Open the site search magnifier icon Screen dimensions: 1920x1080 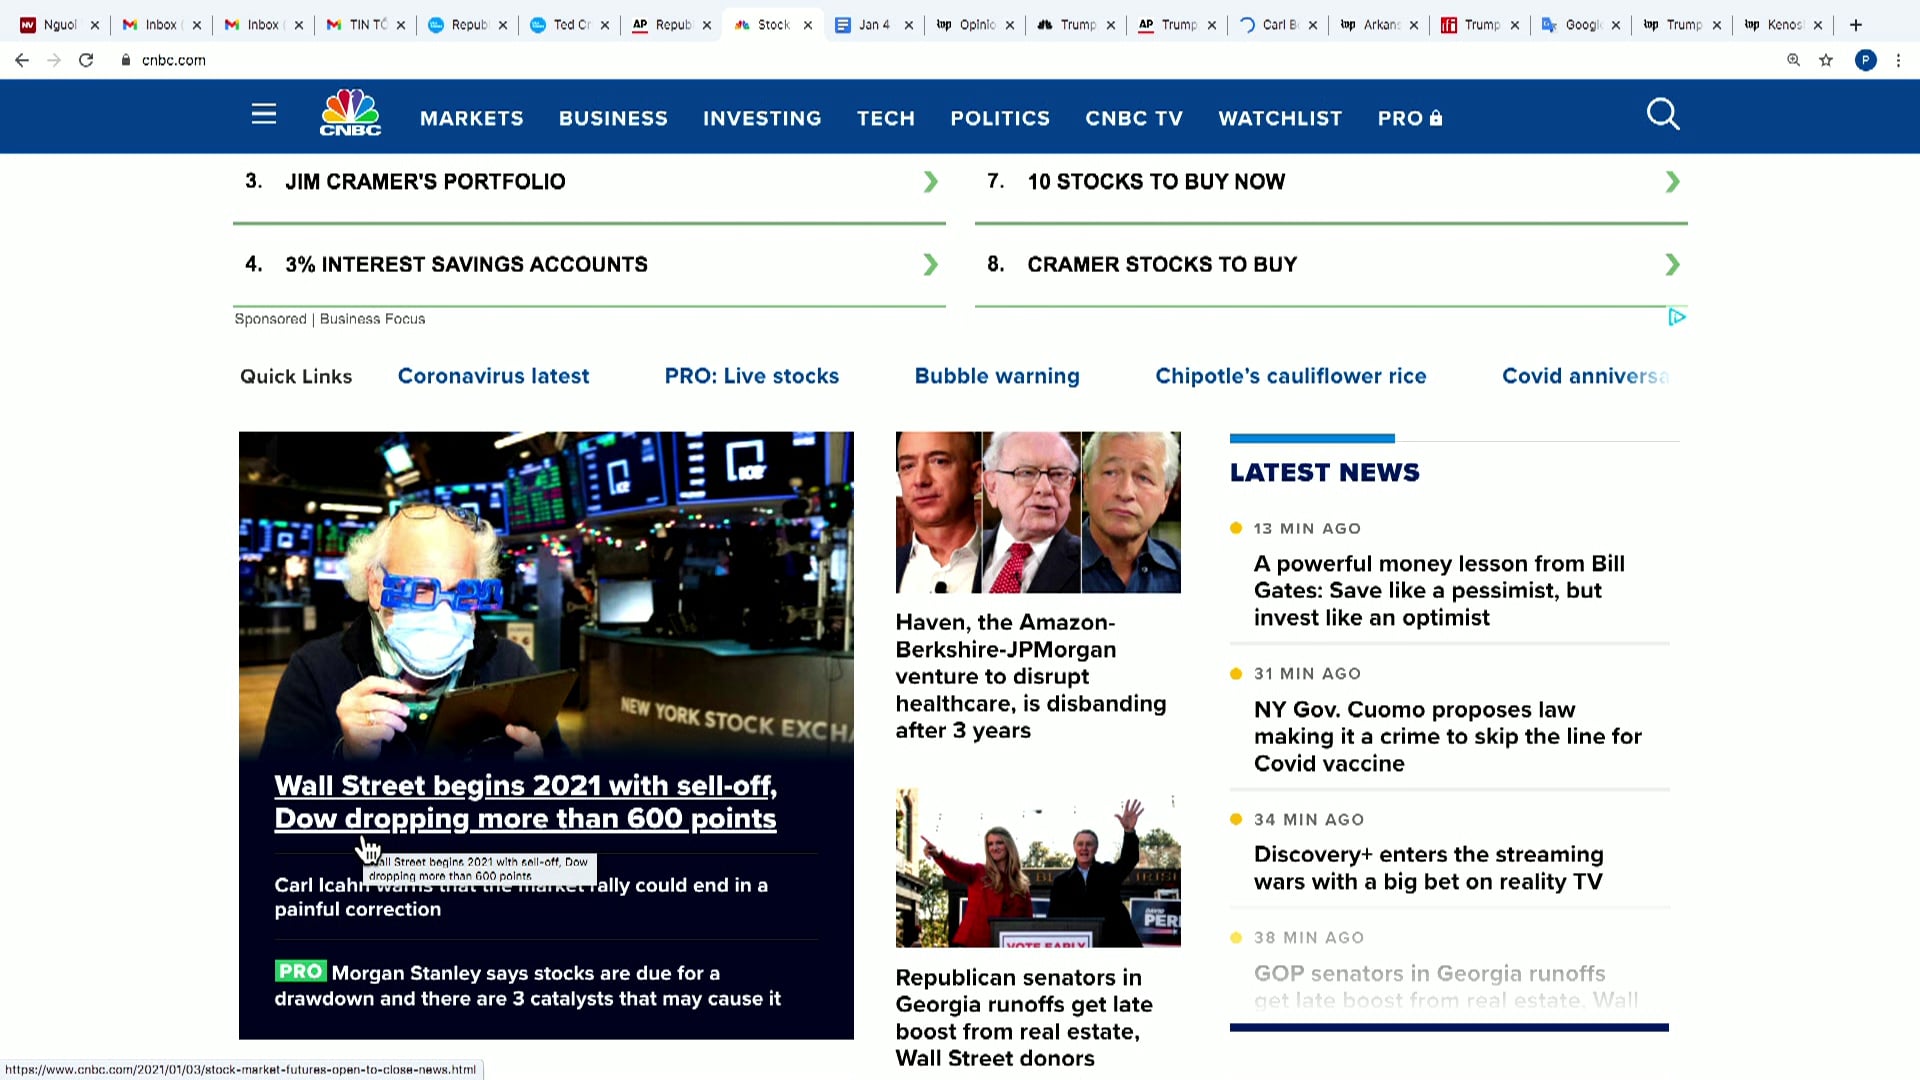(1663, 115)
